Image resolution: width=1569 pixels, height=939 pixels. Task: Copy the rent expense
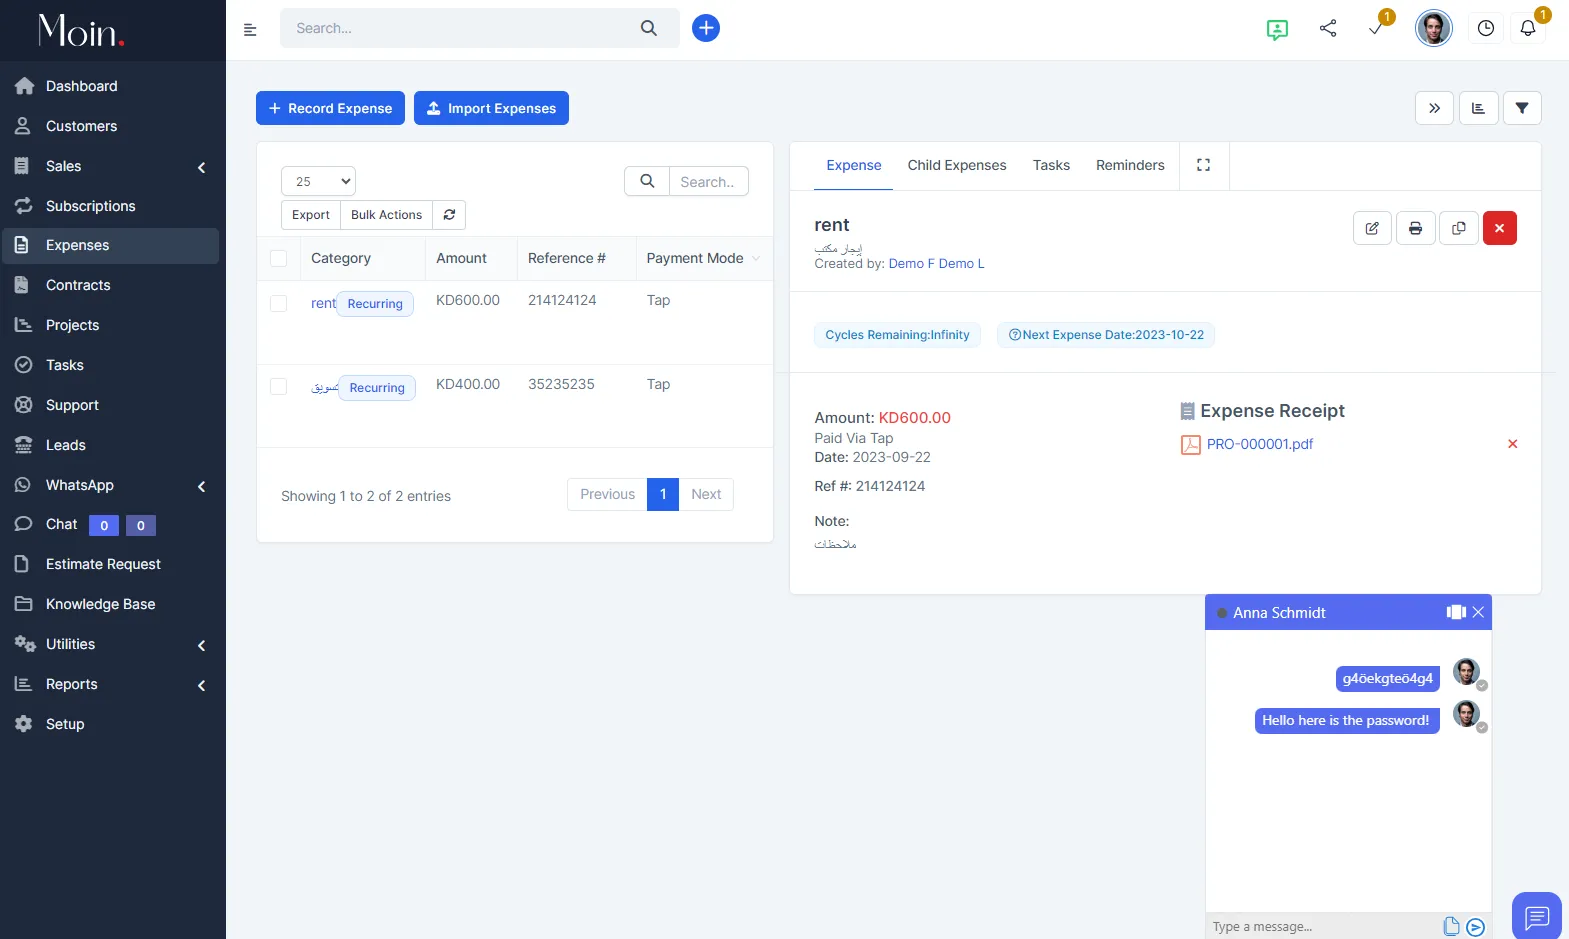click(1459, 228)
